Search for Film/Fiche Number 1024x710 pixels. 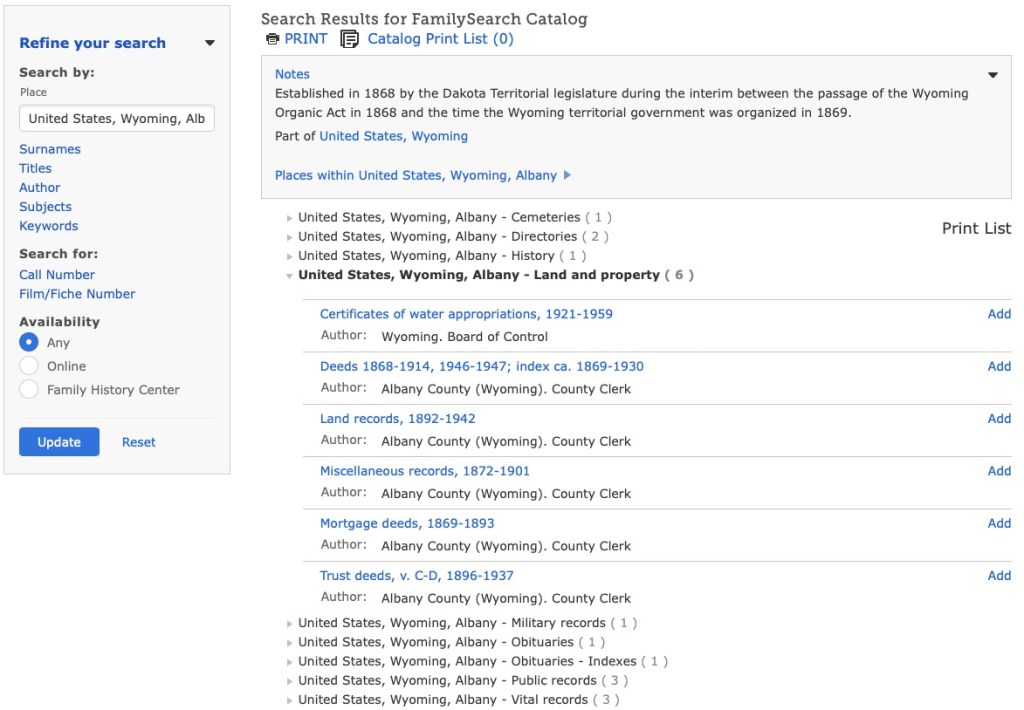(x=77, y=293)
